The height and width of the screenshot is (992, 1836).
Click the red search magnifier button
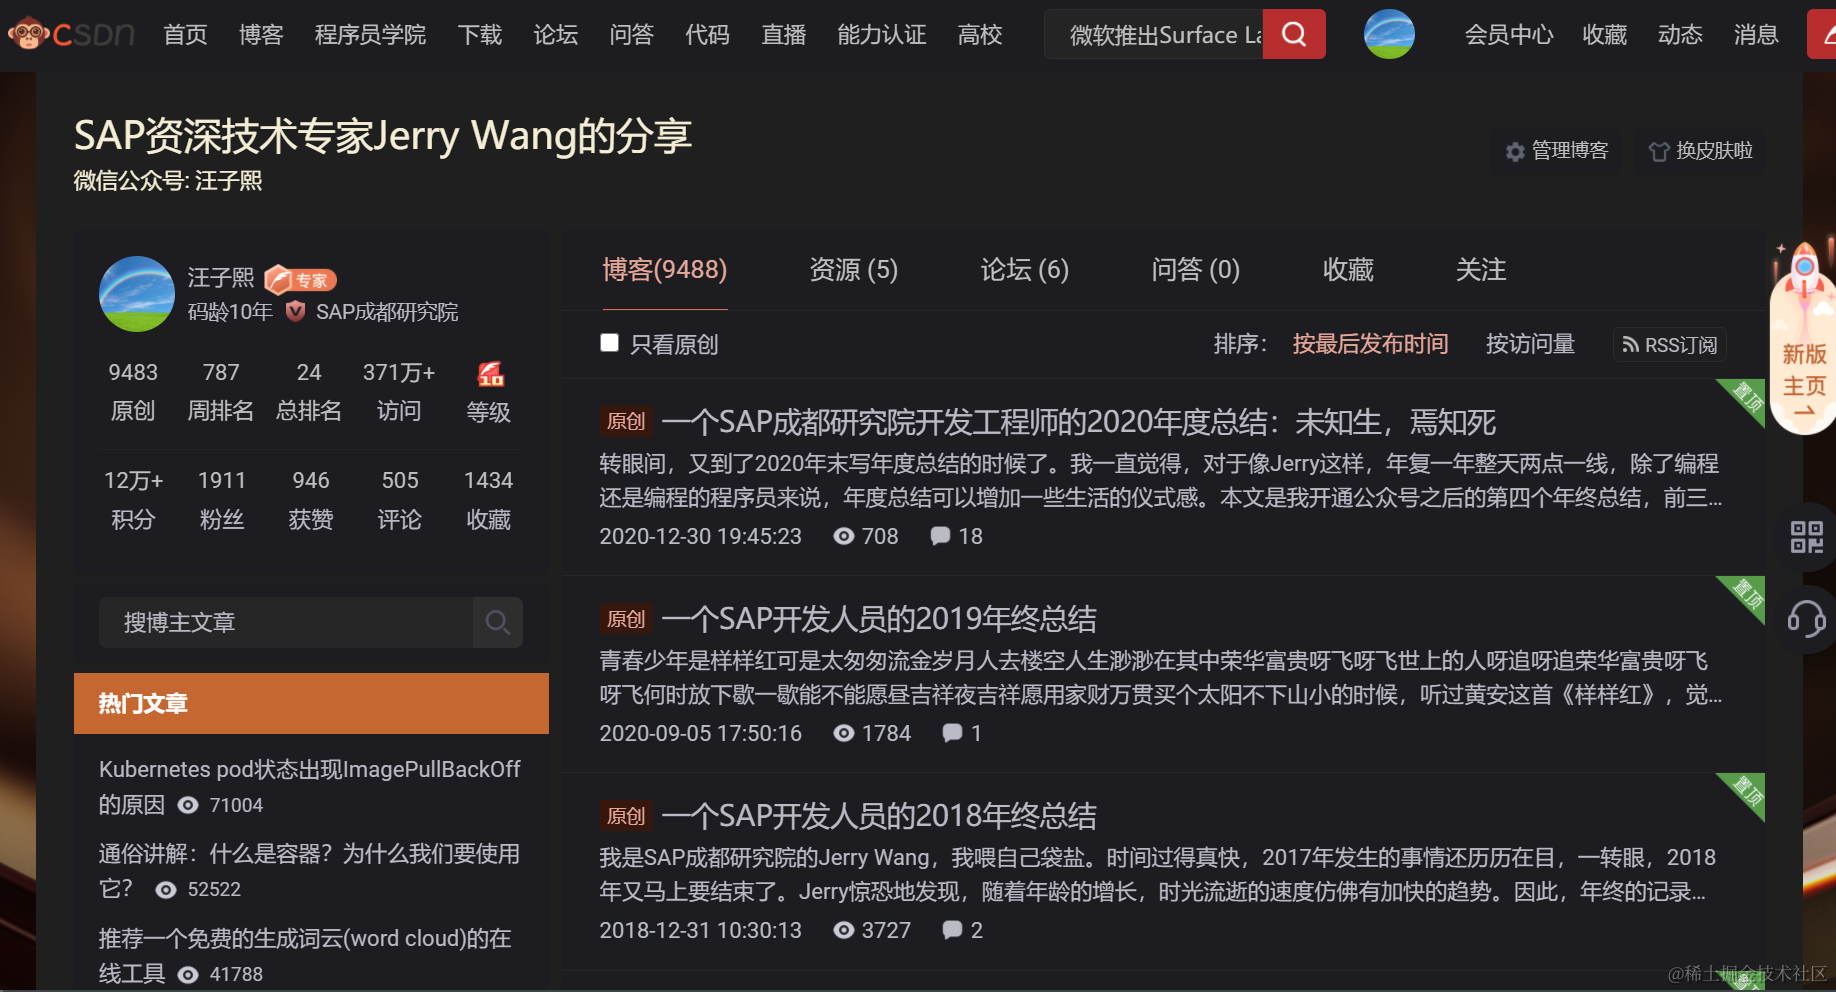[1294, 34]
